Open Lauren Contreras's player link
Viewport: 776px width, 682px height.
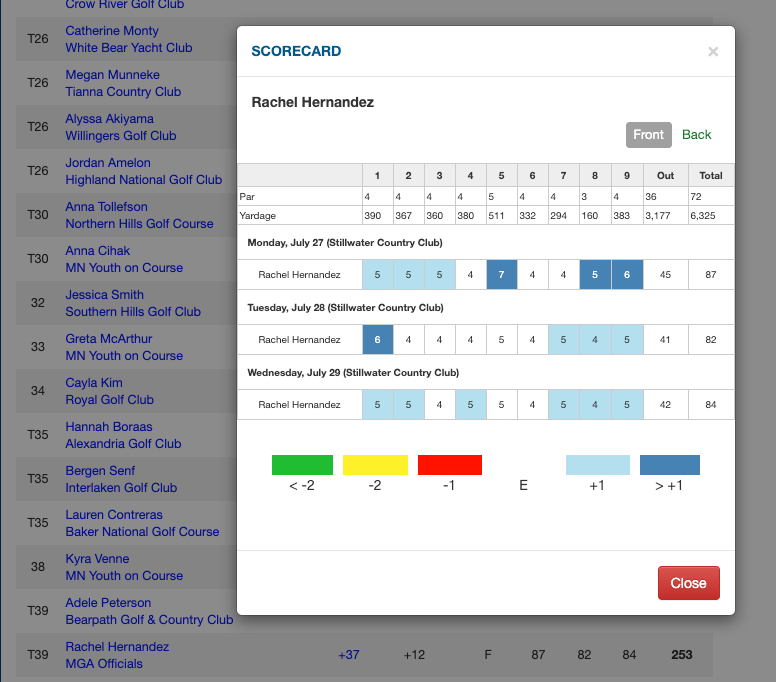[114, 515]
